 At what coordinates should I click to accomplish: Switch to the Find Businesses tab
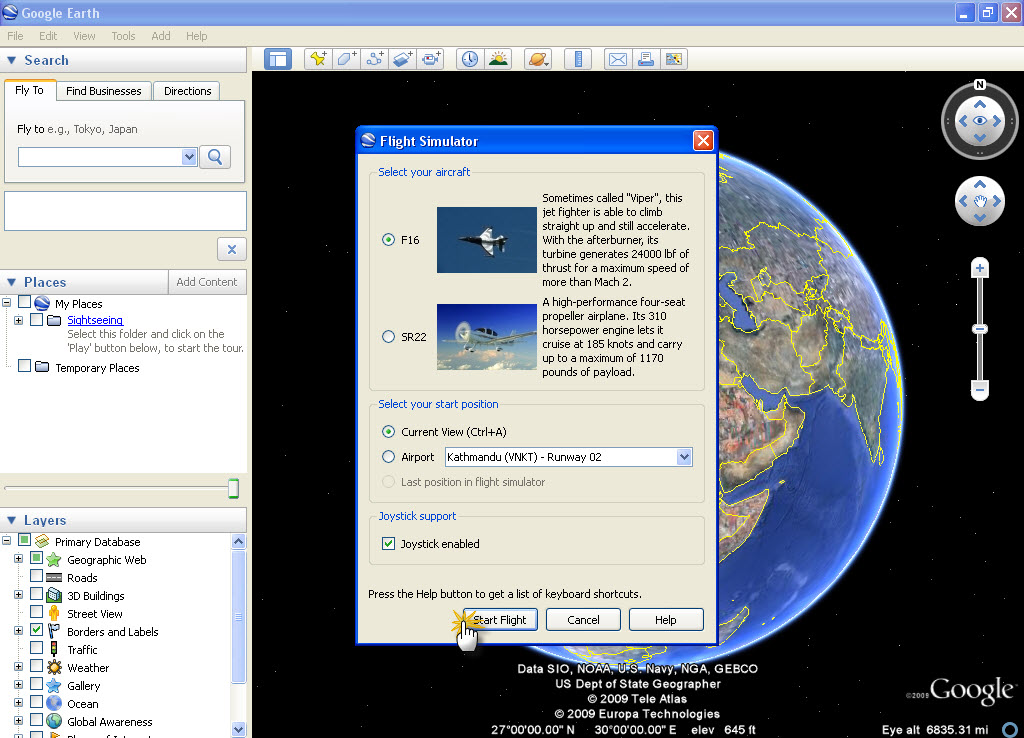tap(104, 91)
